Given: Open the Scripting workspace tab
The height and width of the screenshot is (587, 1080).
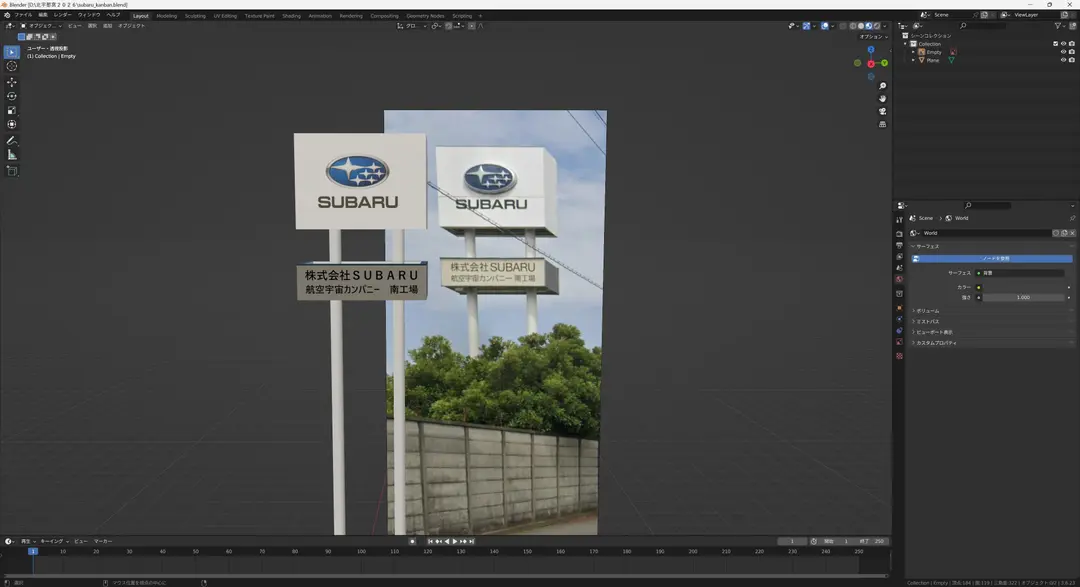Looking at the screenshot, I should click(462, 16).
